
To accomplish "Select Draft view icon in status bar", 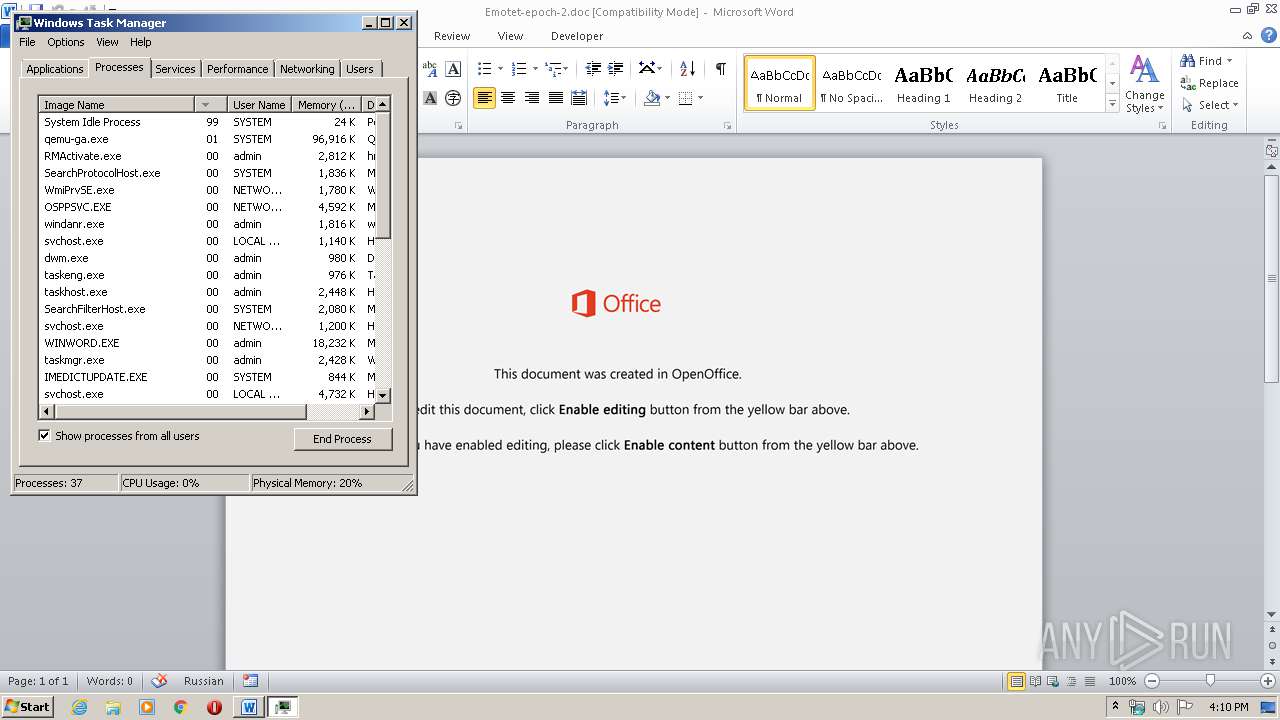I will point(1088,681).
